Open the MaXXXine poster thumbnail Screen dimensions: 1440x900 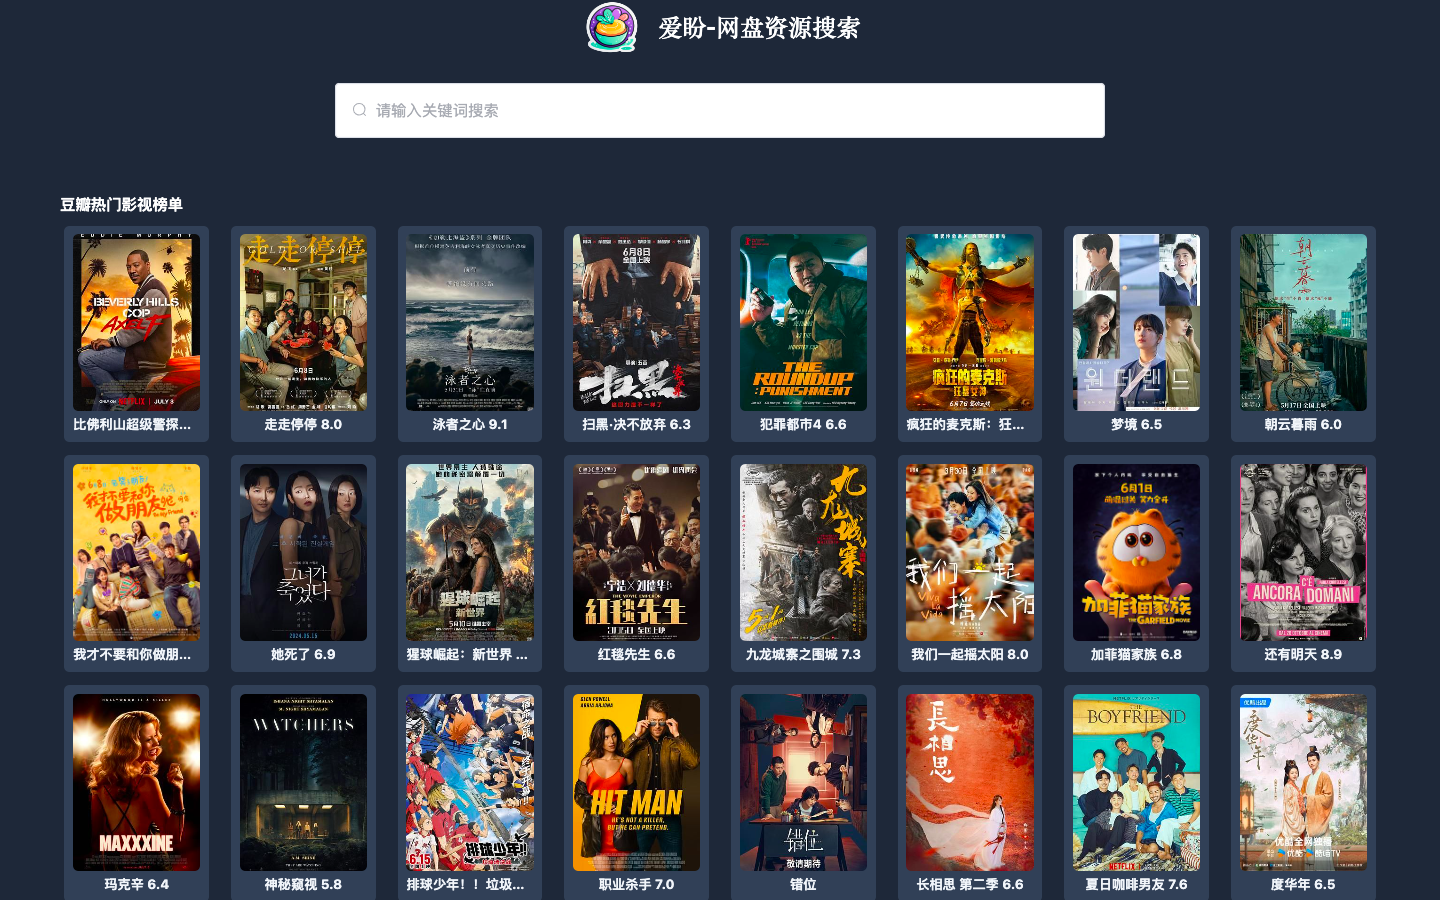[x=136, y=782]
